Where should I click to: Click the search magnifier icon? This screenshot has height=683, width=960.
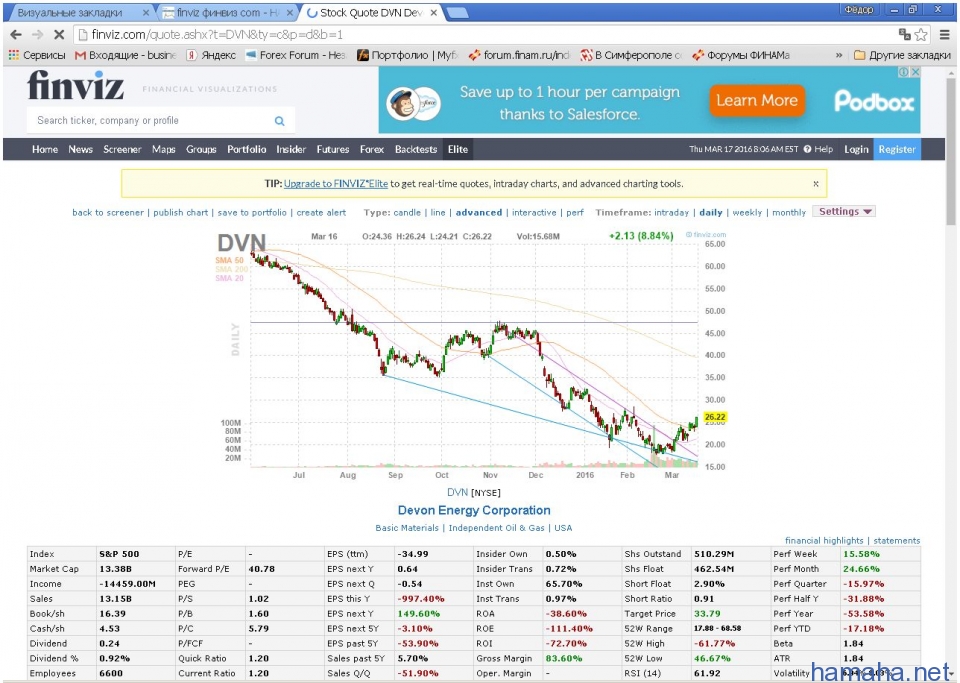pos(279,121)
